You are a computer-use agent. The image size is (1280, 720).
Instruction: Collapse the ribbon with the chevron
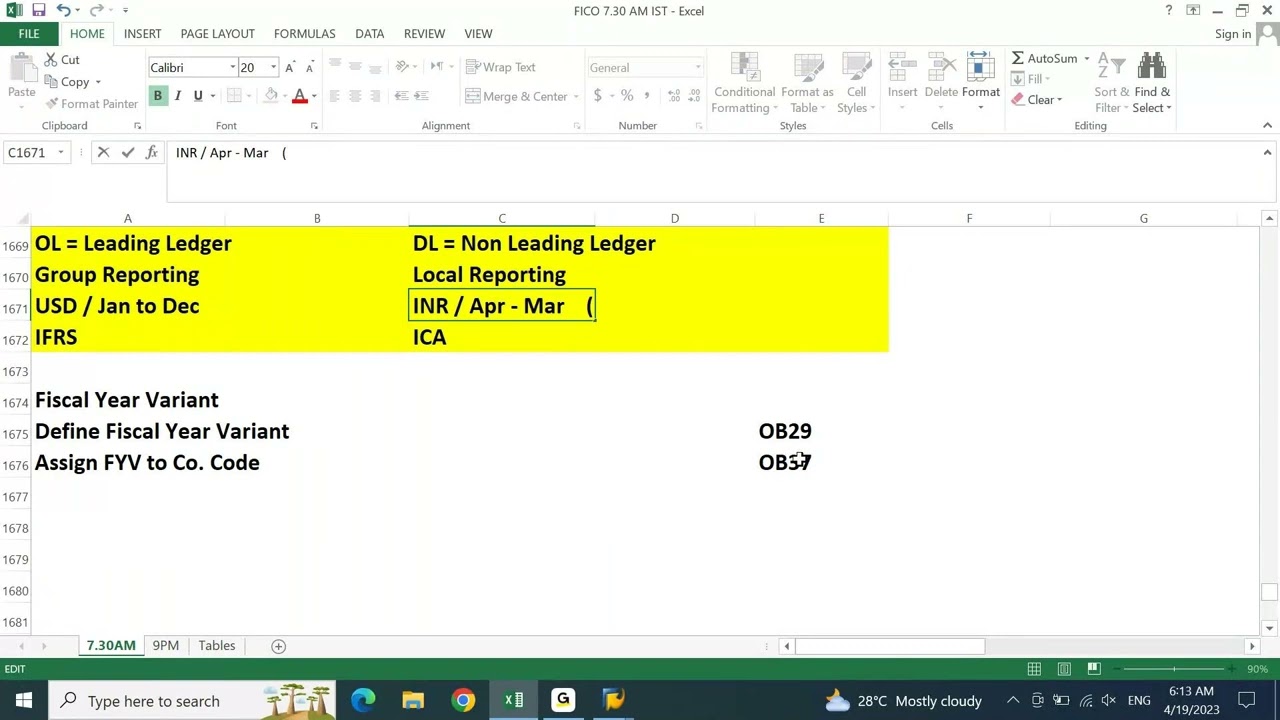[1267, 125]
